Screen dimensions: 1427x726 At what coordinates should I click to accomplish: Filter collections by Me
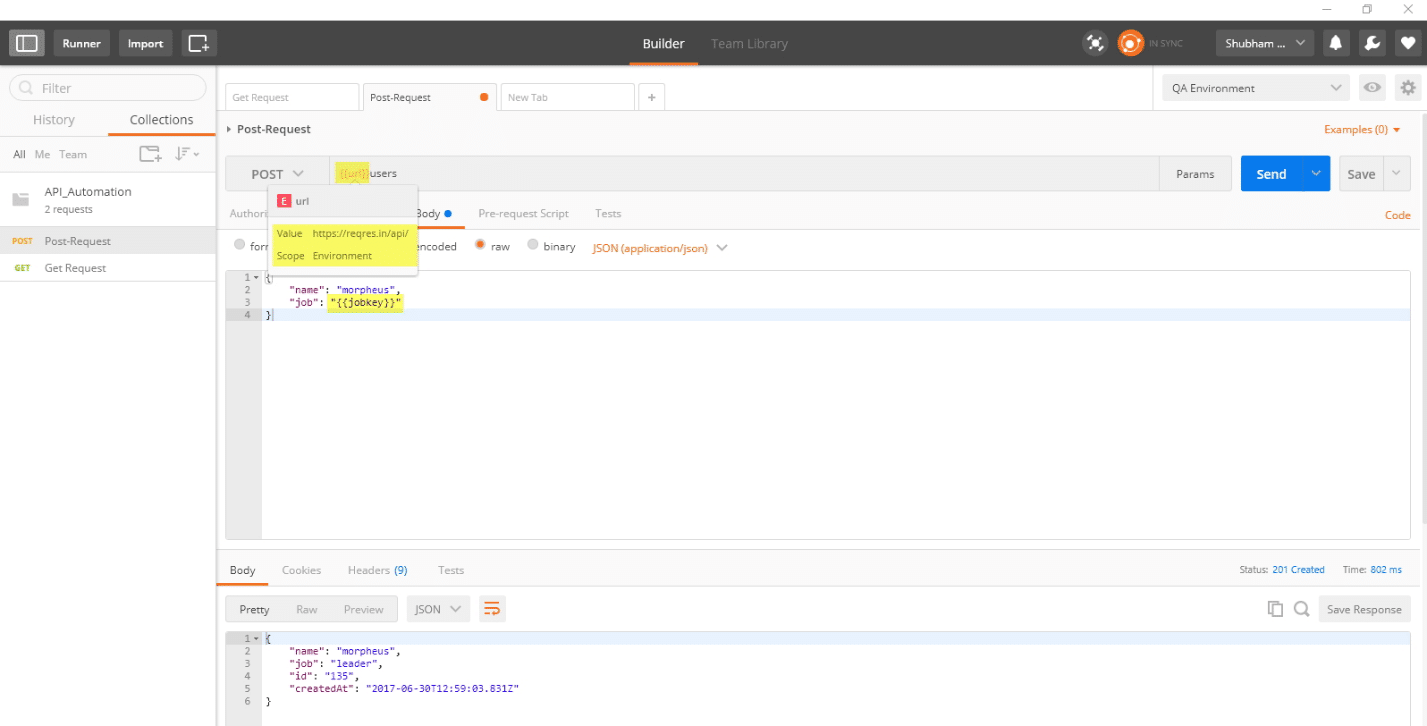click(x=42, y=154)
